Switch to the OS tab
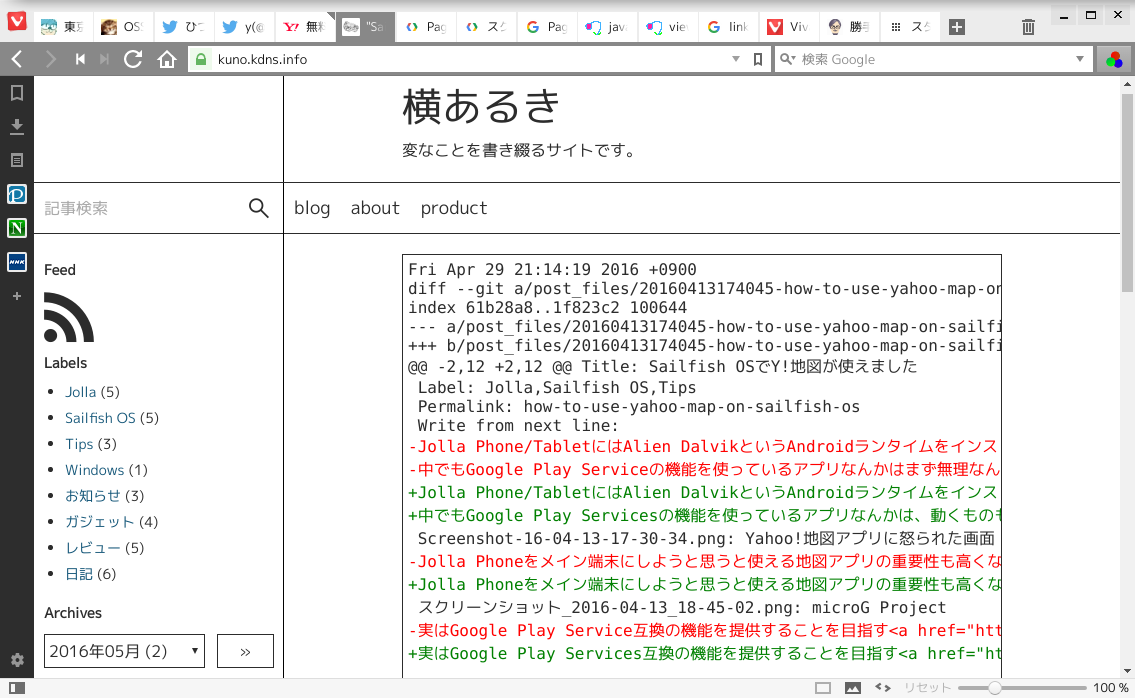Image resolution: width=1135 pixels, height=698 pixels. click(x=124, y=27)
